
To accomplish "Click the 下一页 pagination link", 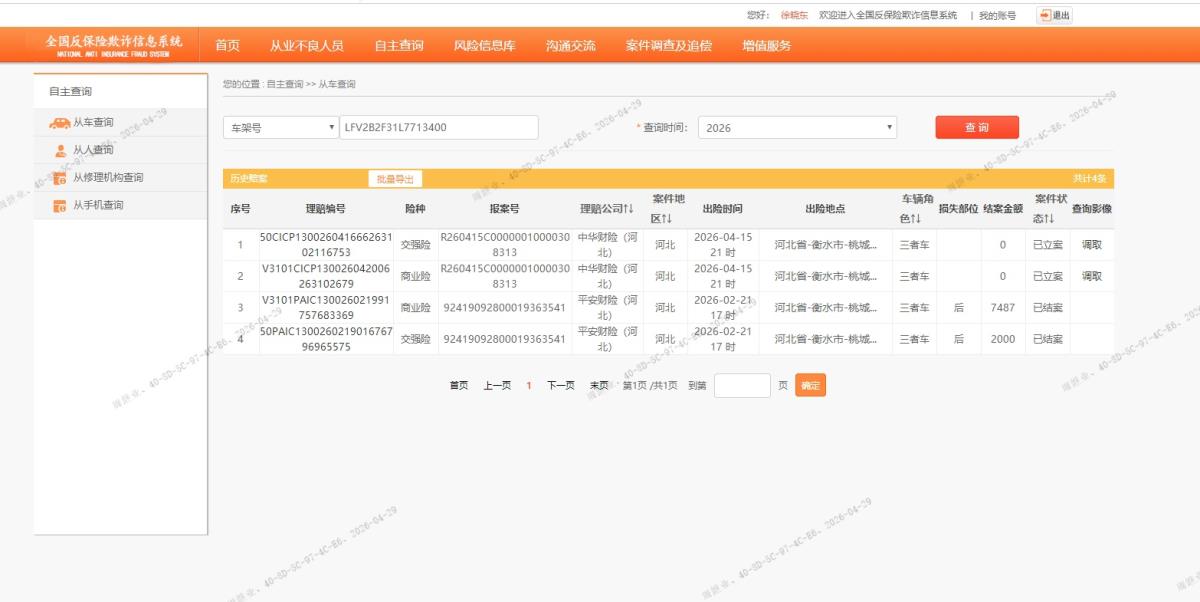I will (560, 386).
